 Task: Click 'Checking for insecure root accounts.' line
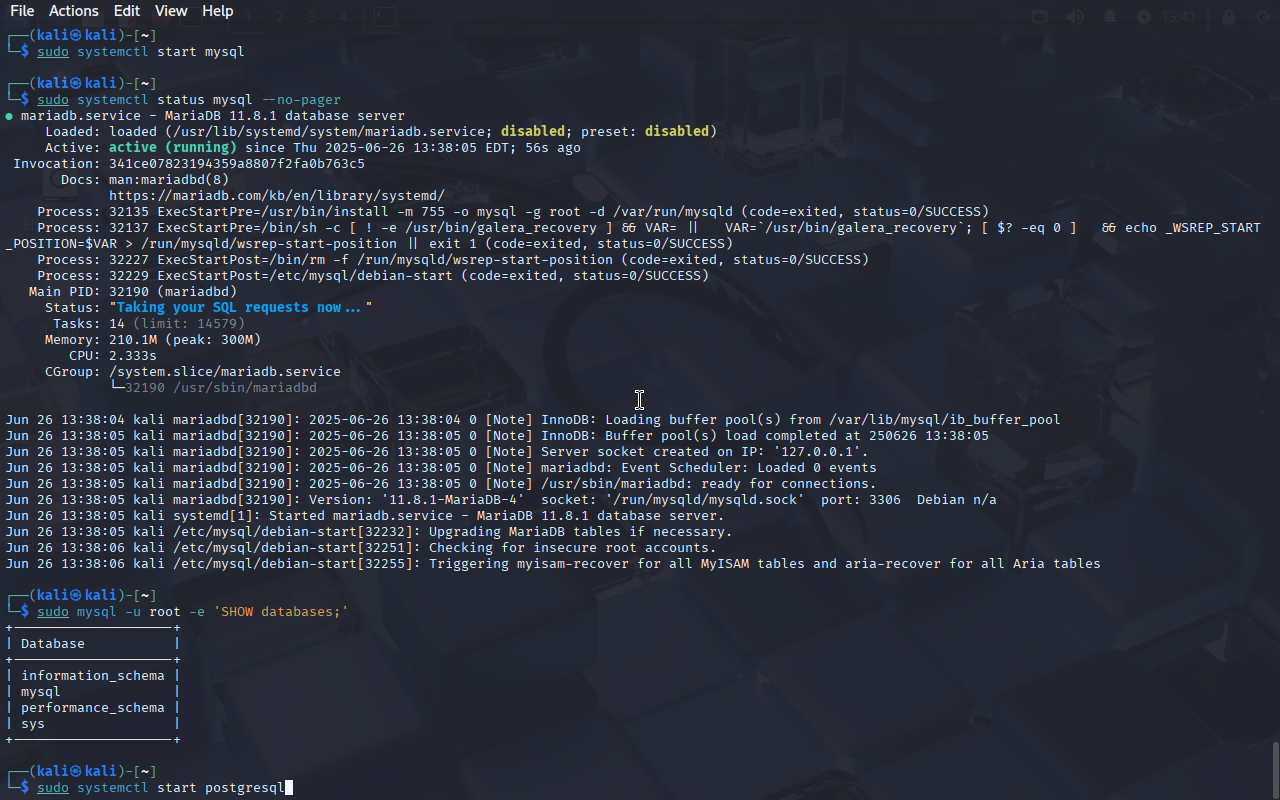tap(361, 547)
